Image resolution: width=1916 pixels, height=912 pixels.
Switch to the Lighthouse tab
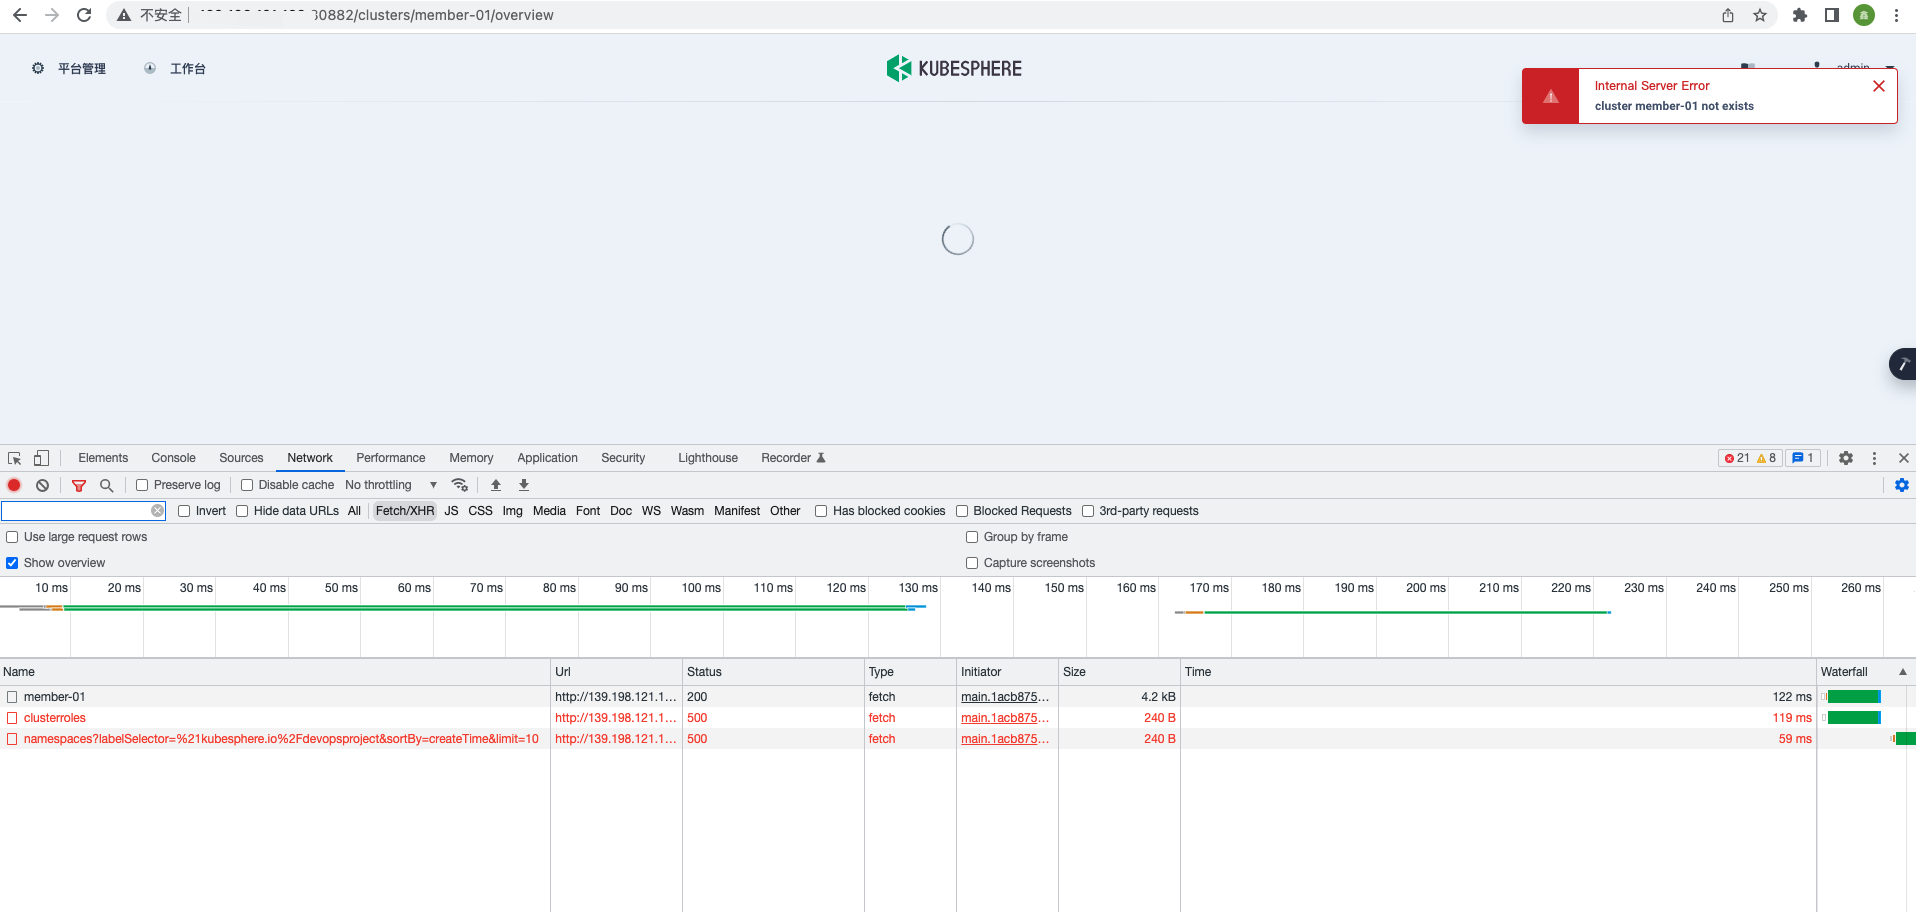coord(707,457)
